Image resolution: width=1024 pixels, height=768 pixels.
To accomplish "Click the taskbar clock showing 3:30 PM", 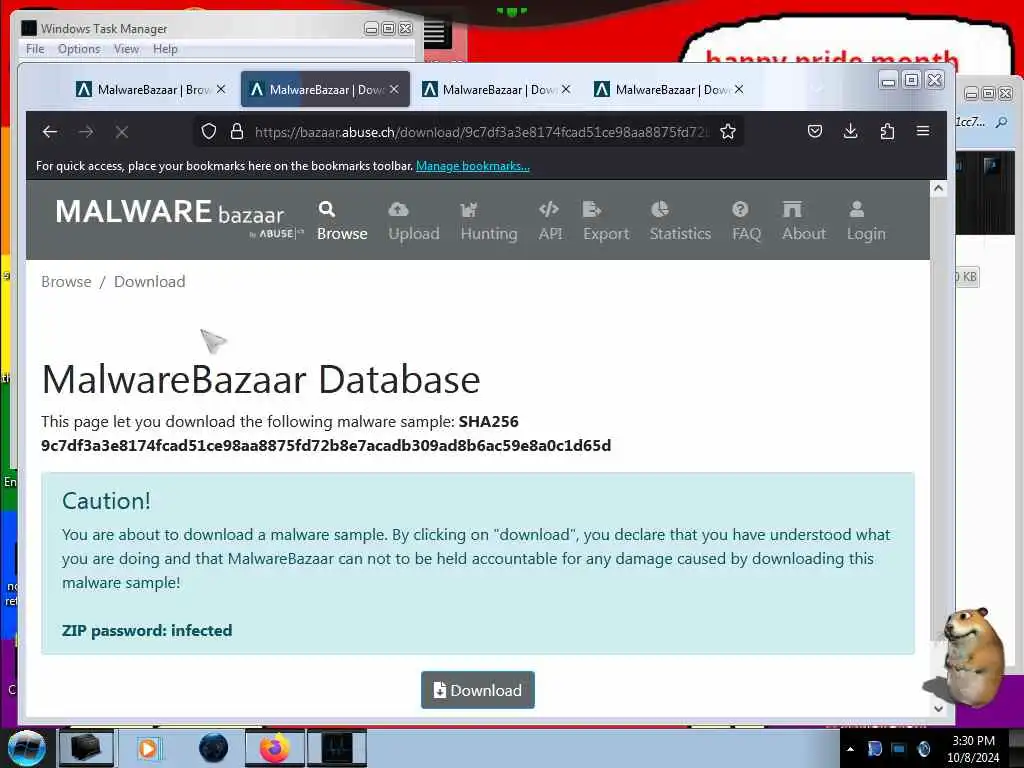I will [973, 749].
